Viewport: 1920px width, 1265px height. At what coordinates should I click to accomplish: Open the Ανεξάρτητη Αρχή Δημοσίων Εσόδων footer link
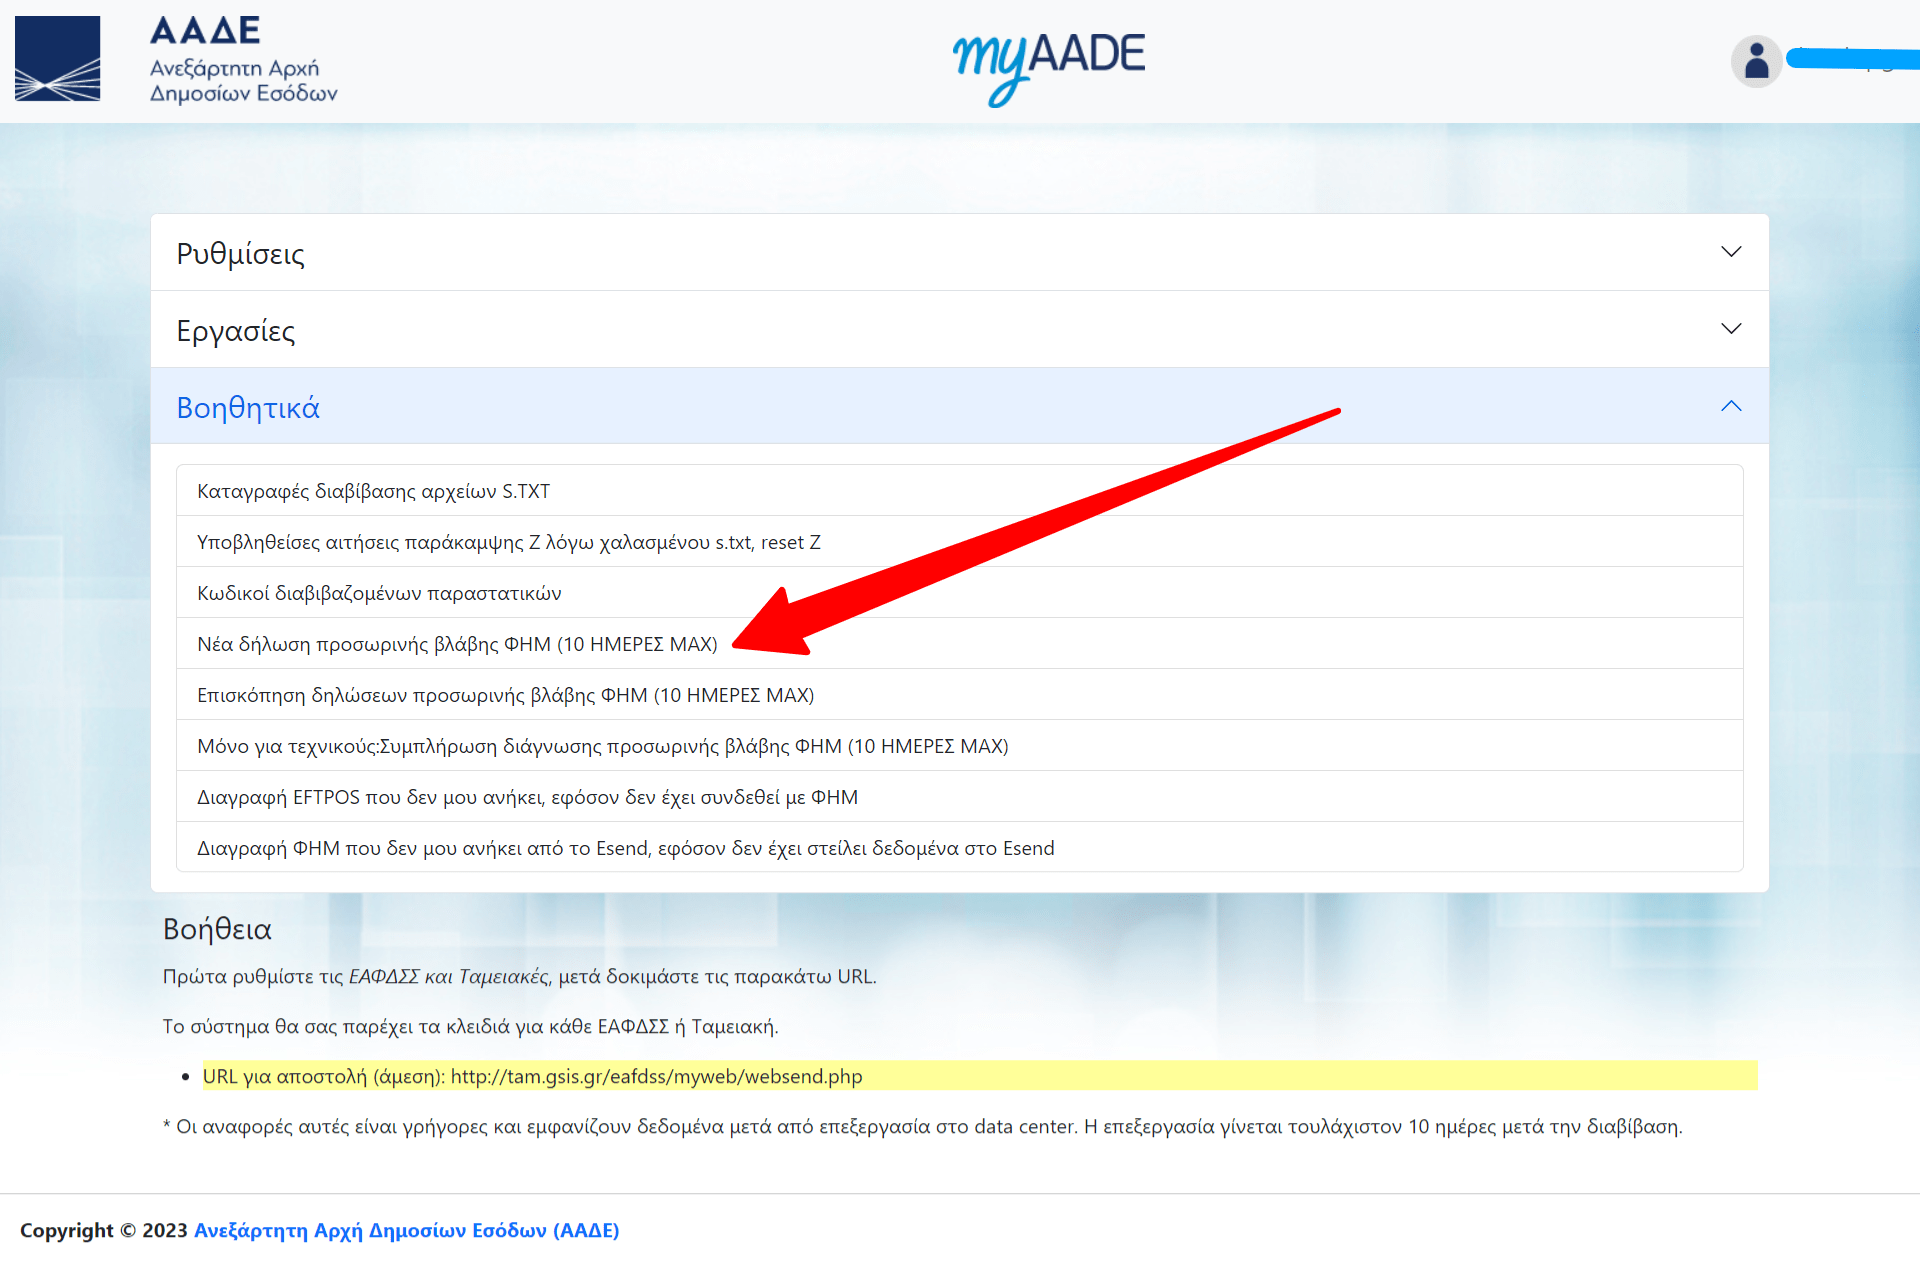[406, 1230]
